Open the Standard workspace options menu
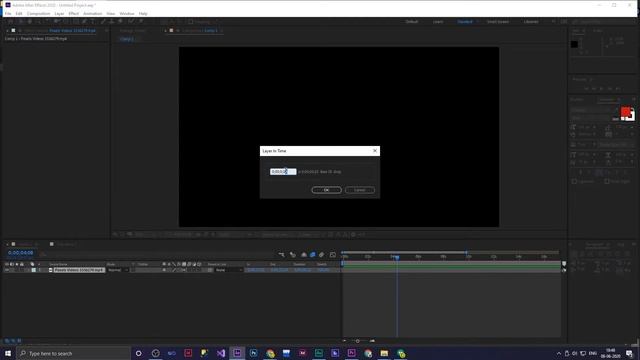 [x=477, y=22]
